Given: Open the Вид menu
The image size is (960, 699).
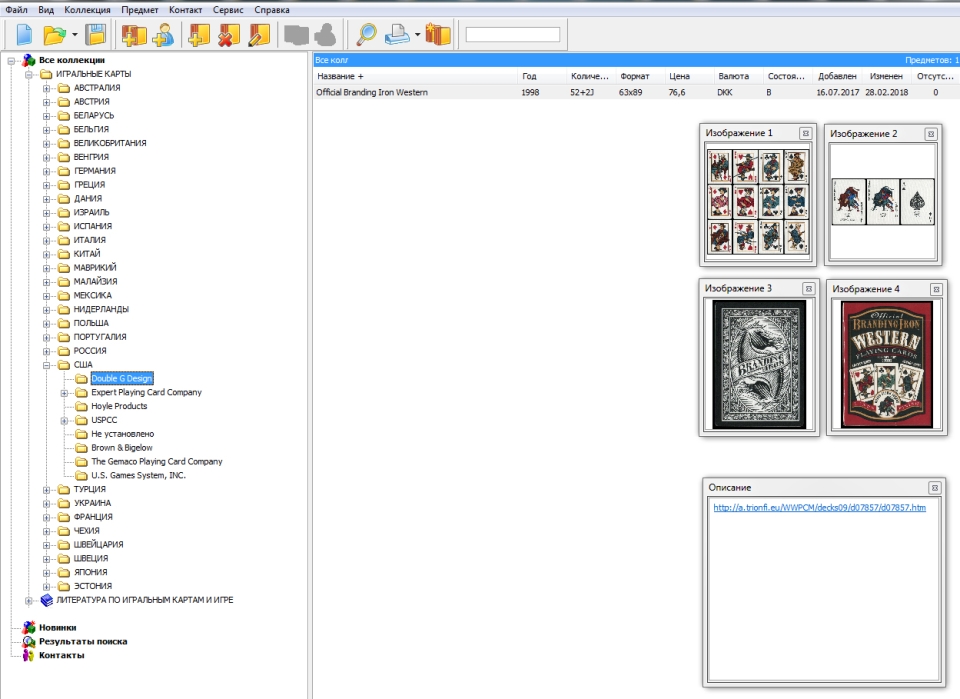Looking at the screenshot, I should tap(46, 10).
